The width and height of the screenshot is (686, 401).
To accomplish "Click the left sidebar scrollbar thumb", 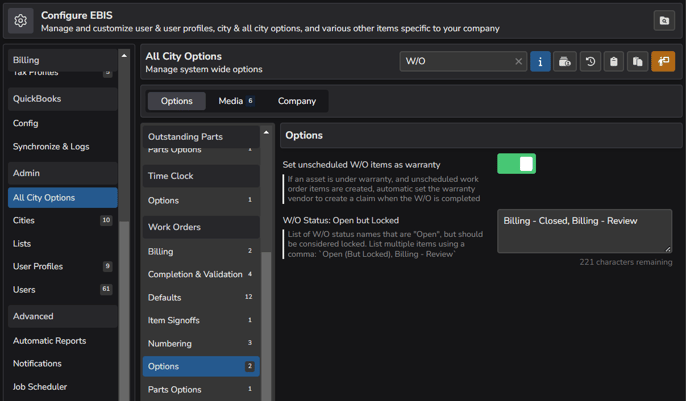I will [x=124, y=310].
